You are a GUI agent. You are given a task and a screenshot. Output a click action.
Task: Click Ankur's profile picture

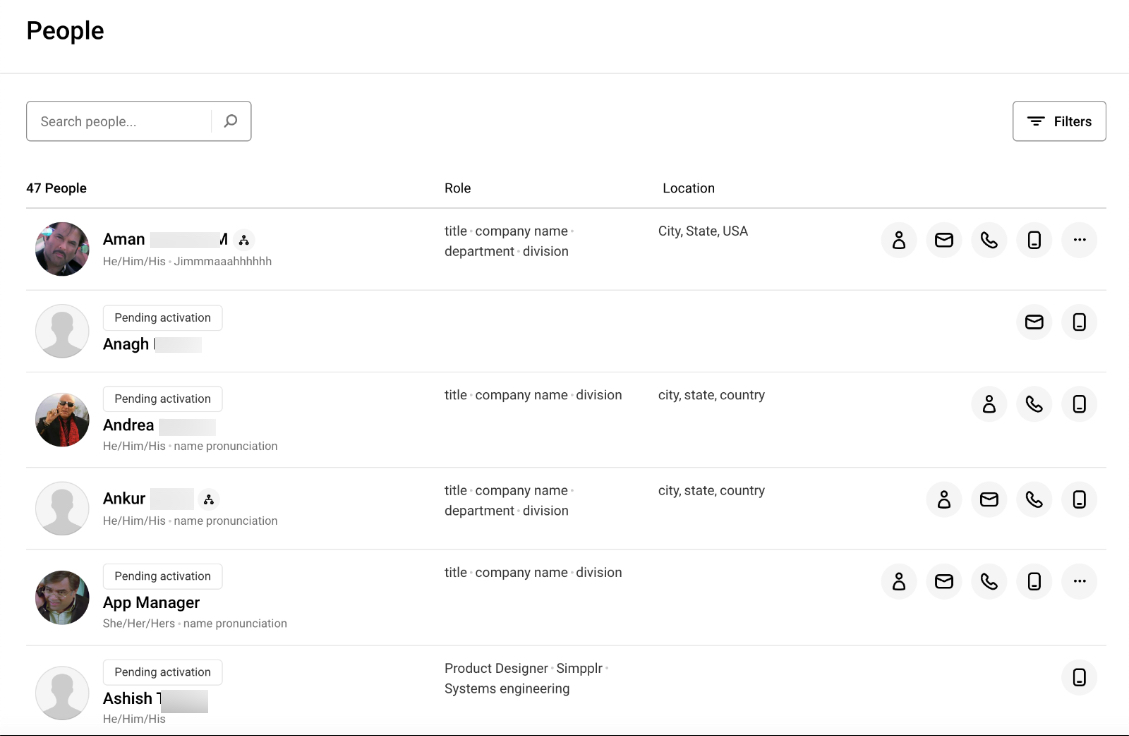pyautogui.click(x=62, y=508)
